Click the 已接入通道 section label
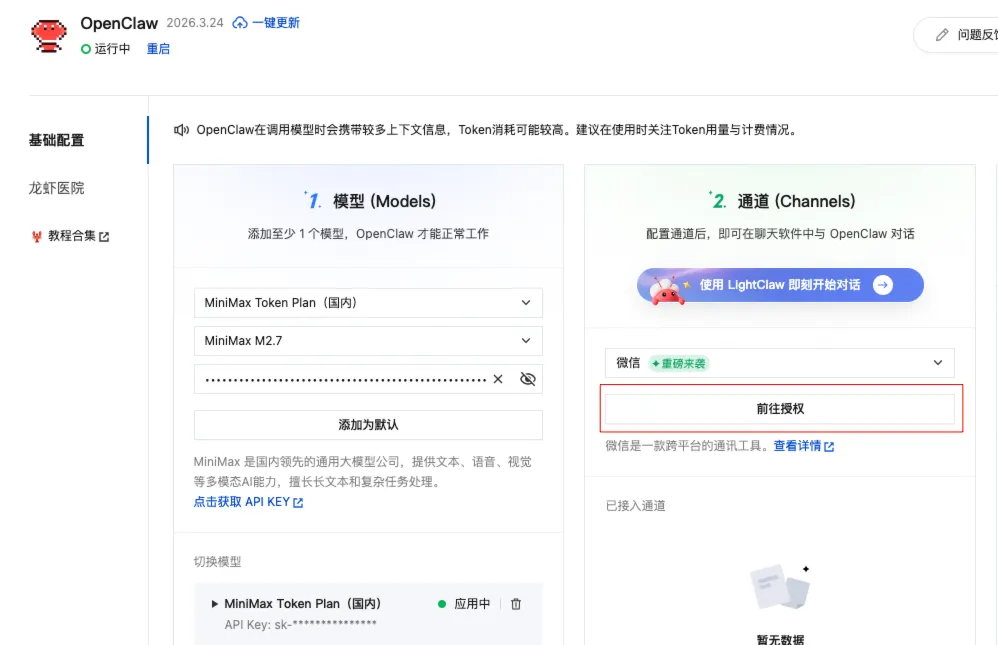This screenshot has height=645, width=998. point(635,506)
